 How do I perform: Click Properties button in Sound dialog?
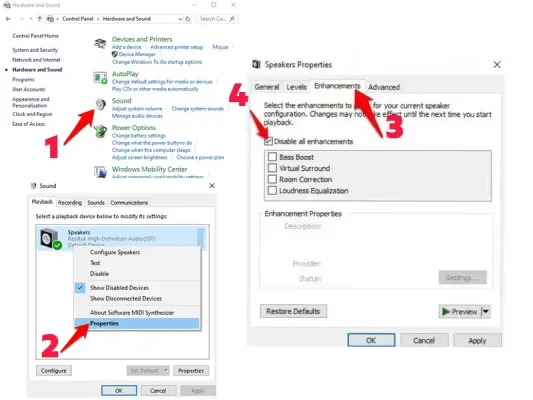[x=191, y=370]
